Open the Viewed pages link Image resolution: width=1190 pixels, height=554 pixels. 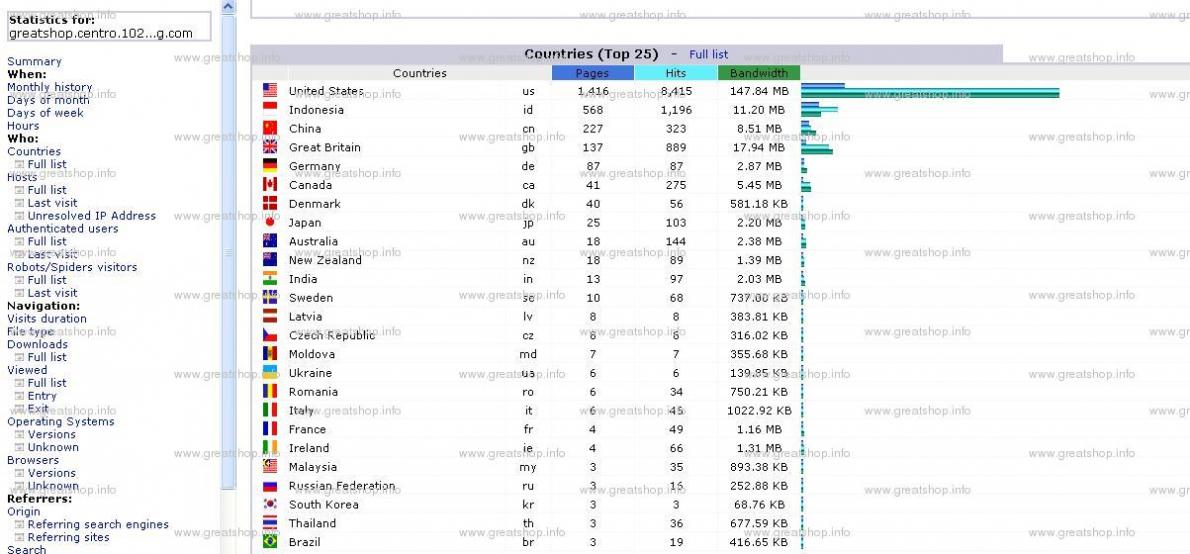[27, 370]
